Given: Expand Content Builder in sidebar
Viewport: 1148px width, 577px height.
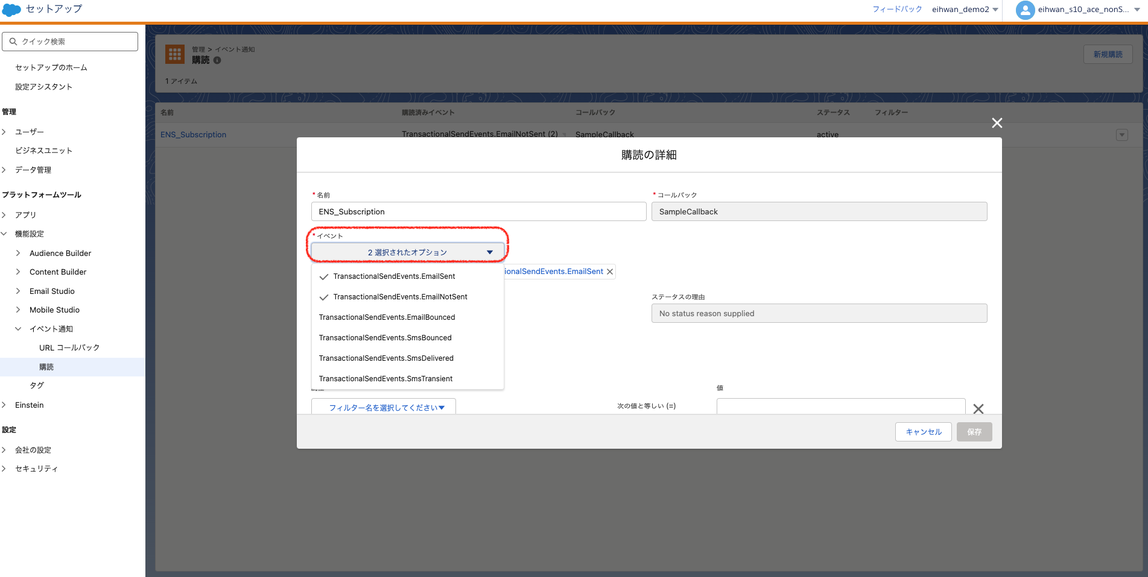Looking at the screenshot, I should [19, 272].
